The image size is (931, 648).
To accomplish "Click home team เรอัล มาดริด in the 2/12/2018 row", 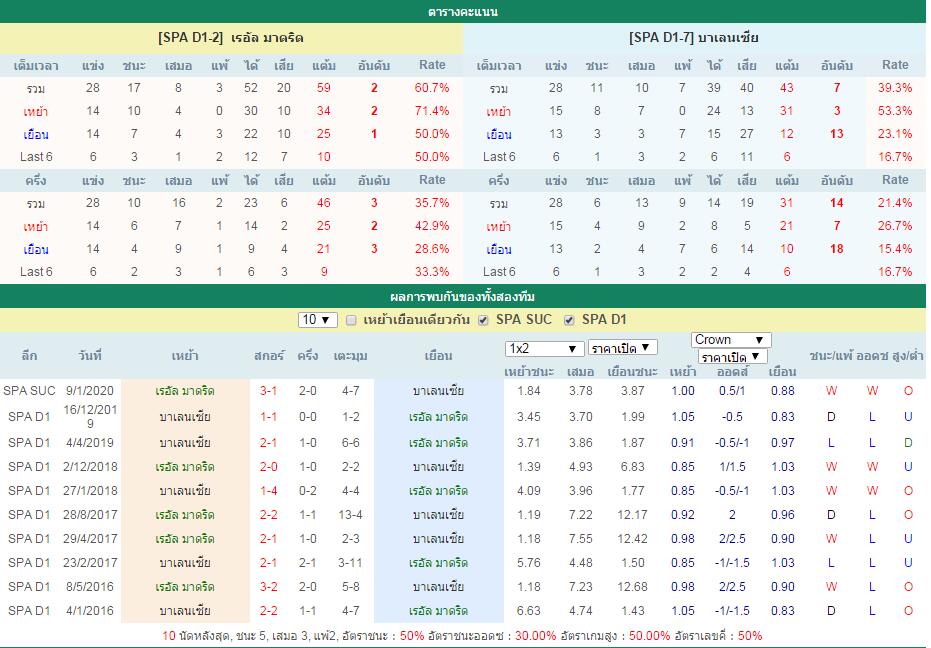I will click(x=185, y=467).
